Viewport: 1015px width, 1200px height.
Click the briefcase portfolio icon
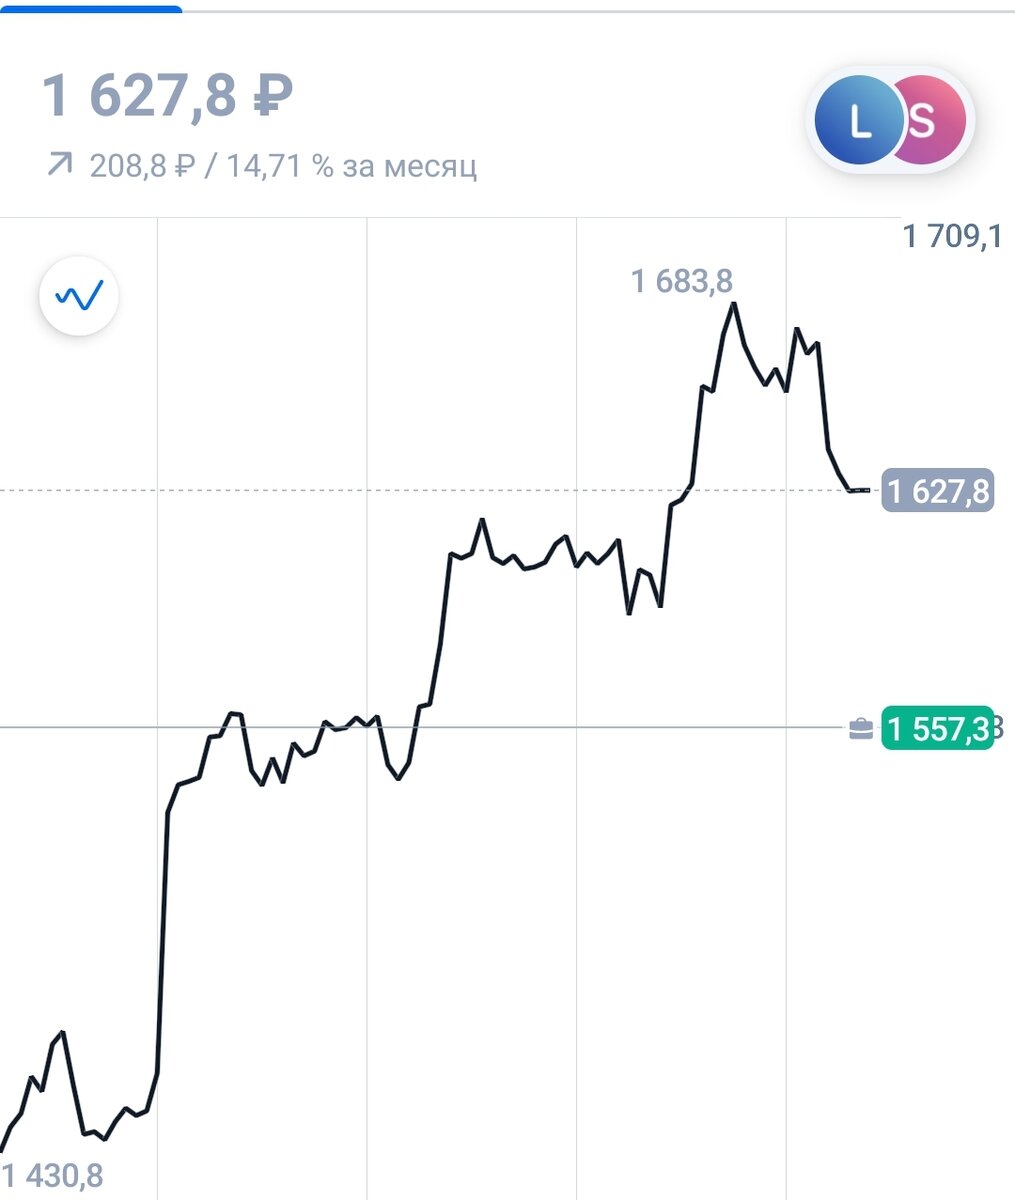click(861, 729)
